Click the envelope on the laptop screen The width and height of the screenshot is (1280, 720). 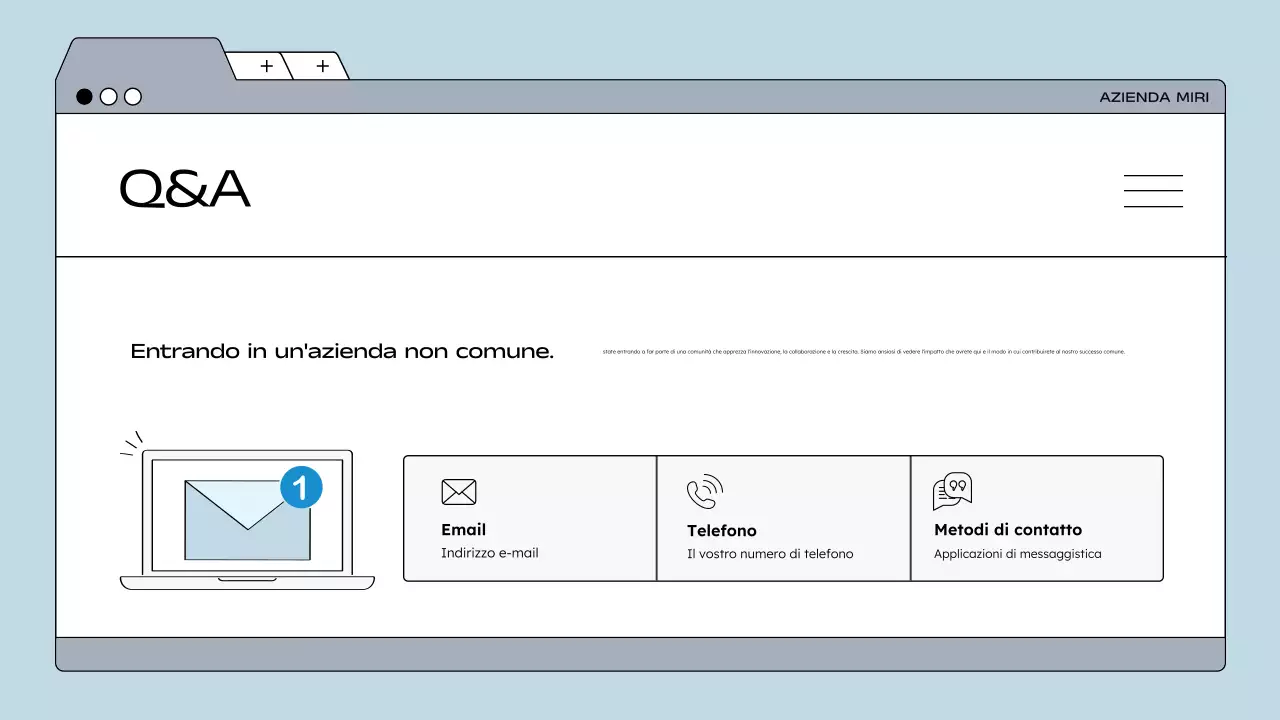click(x=247, y=520)
